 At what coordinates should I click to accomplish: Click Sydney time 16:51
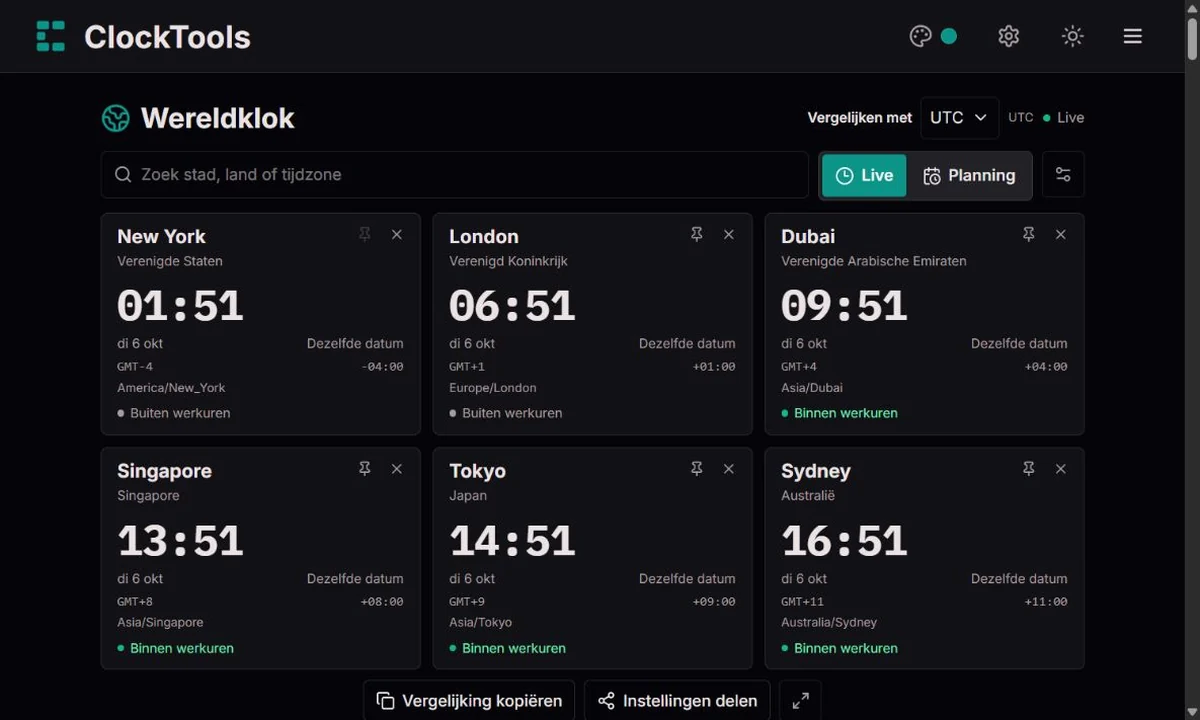tap(844, 541)
